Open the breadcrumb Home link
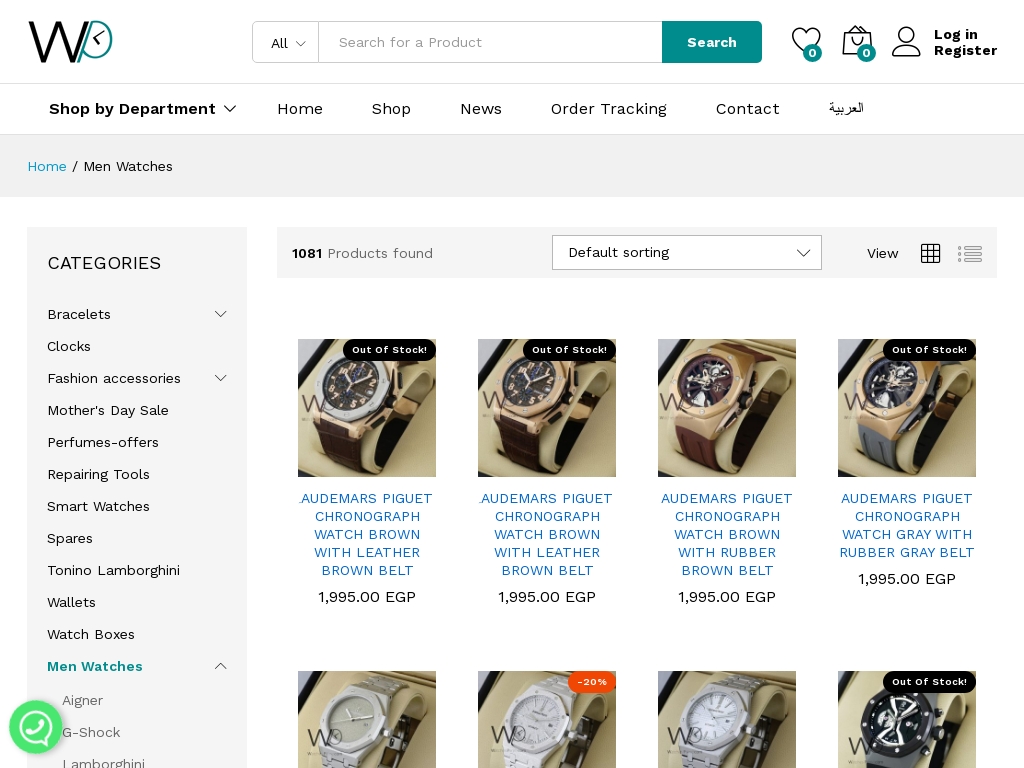 tap(47, 166)
